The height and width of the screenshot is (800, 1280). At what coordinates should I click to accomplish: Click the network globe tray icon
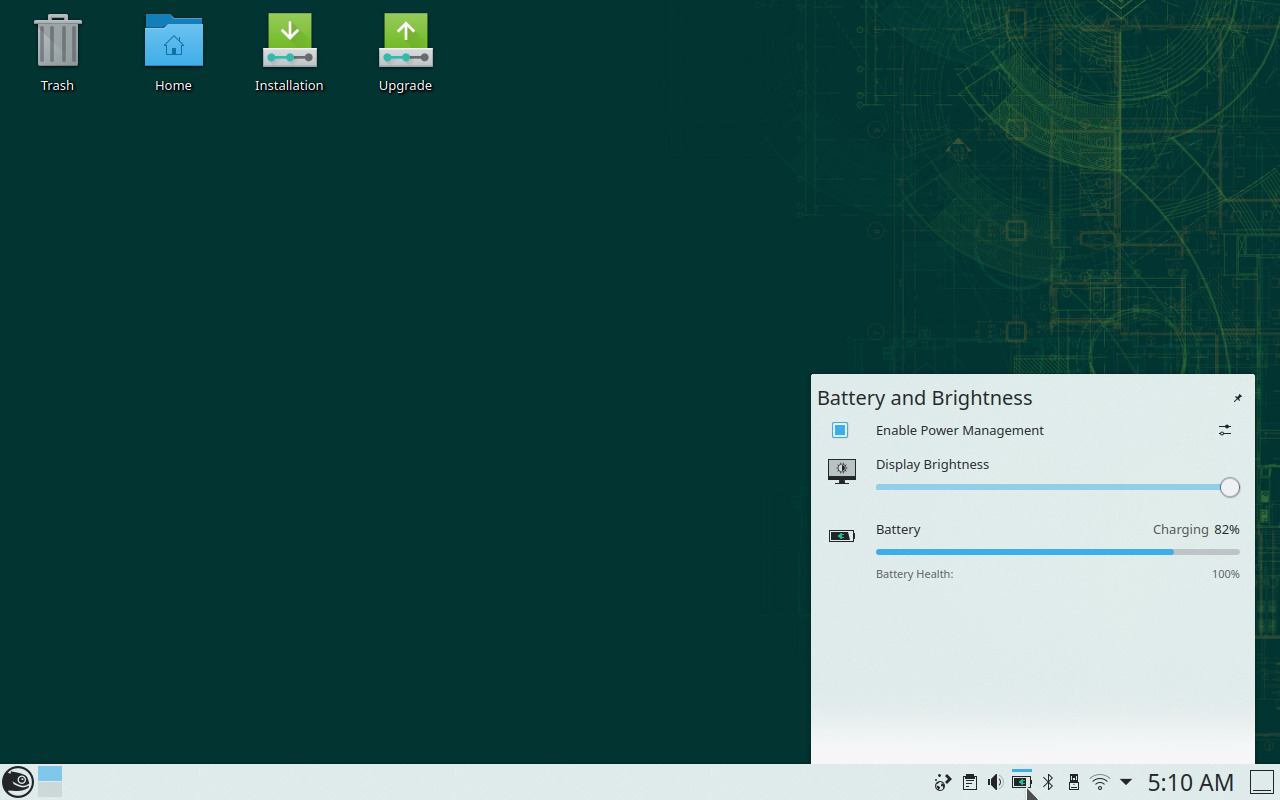942,782
